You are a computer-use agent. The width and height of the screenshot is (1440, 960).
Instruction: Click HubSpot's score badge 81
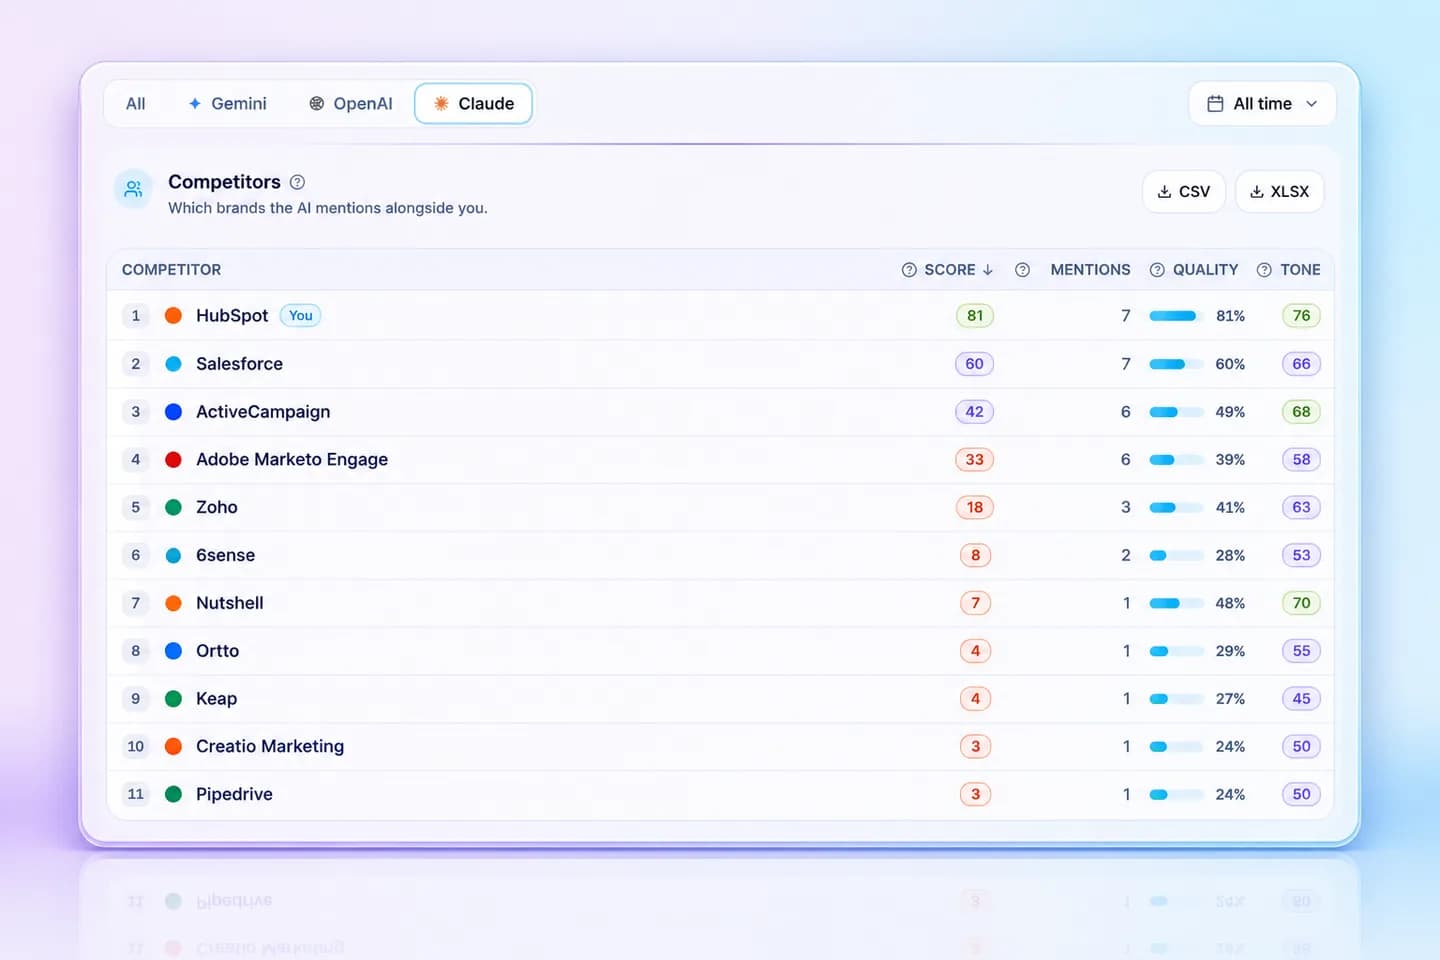click(x=975, y=316)
